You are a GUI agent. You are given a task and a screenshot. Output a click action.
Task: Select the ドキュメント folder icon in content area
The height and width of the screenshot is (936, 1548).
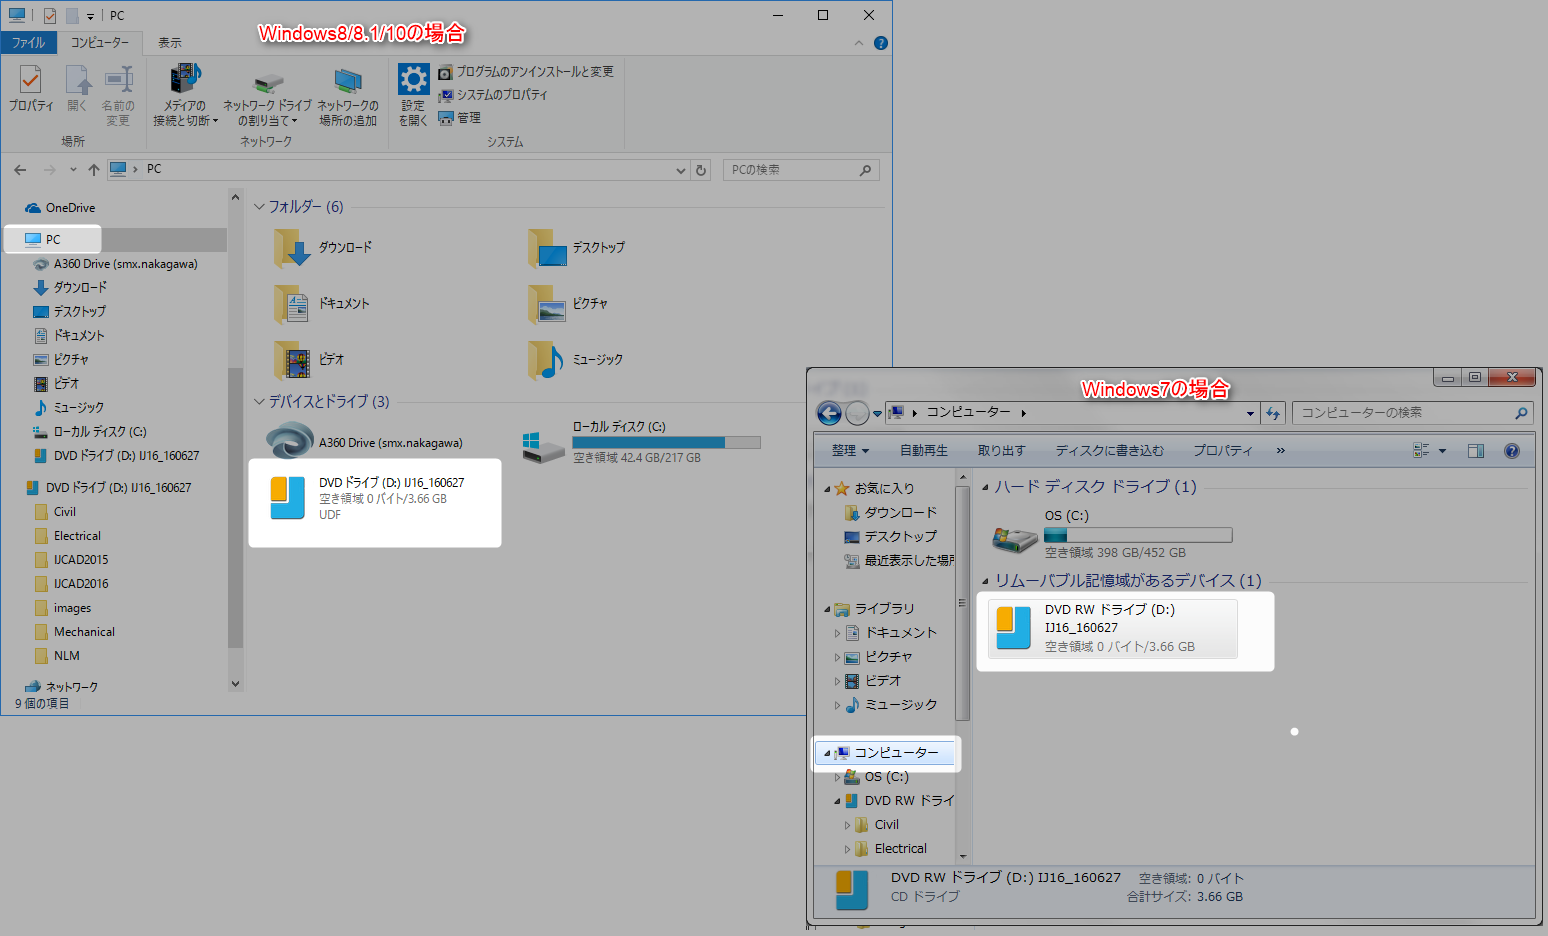click(293, 304)
